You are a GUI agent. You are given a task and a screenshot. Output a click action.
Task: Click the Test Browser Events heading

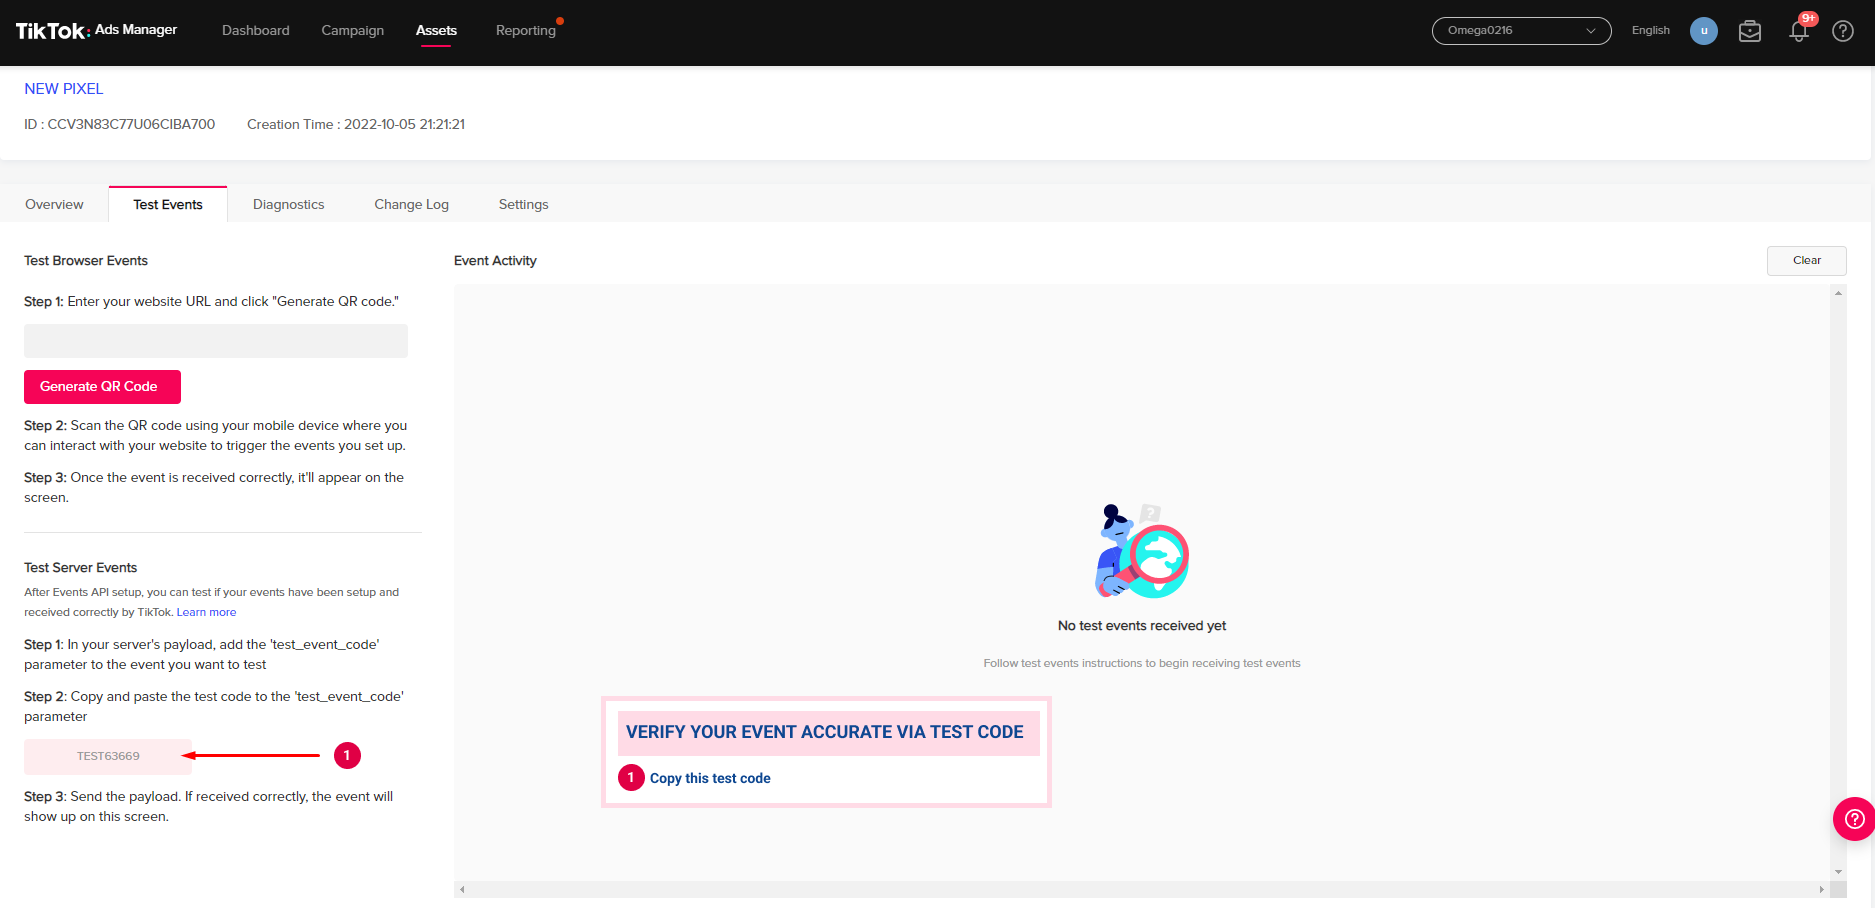86,261
